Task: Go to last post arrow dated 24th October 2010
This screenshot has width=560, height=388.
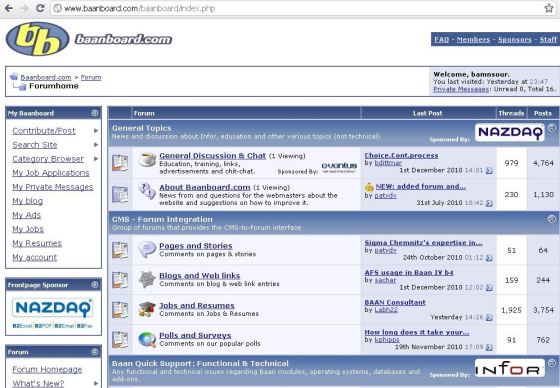Action: click(489, 258)
